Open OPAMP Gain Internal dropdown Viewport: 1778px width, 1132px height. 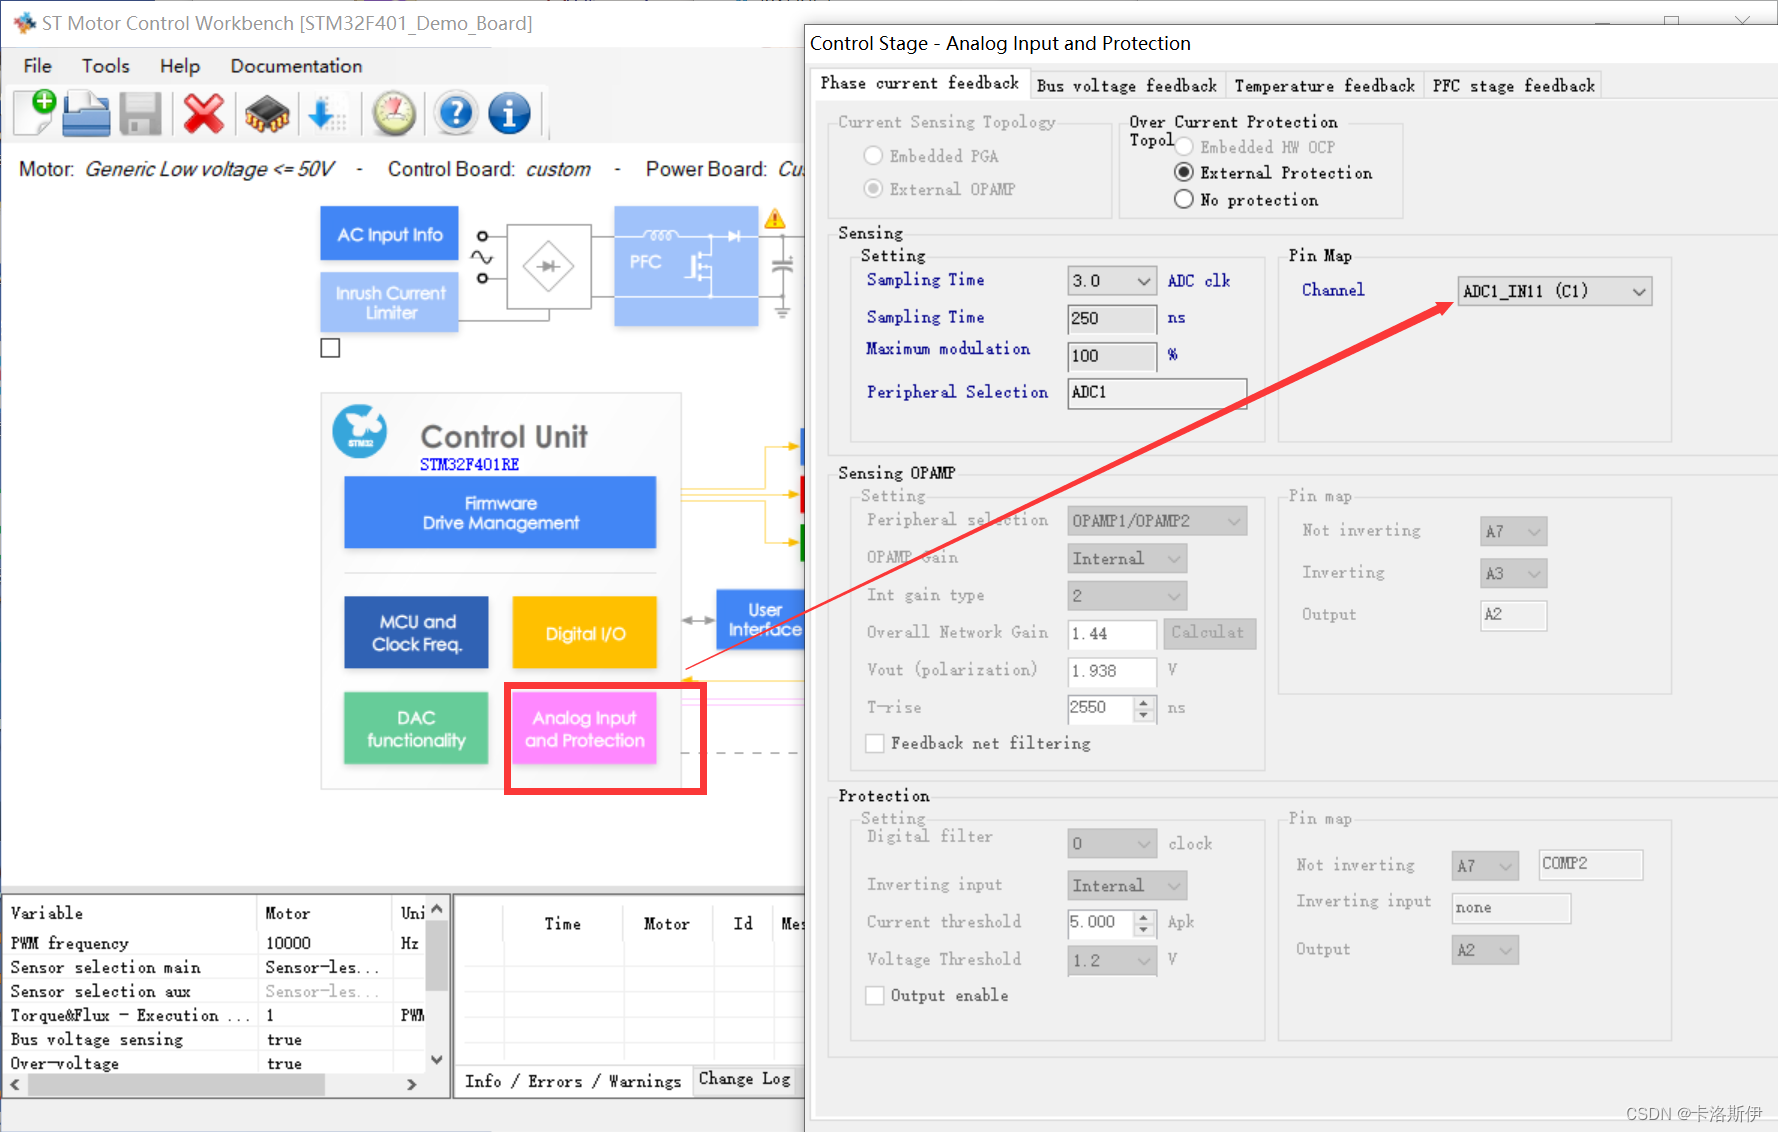[x=1127, y=559]
